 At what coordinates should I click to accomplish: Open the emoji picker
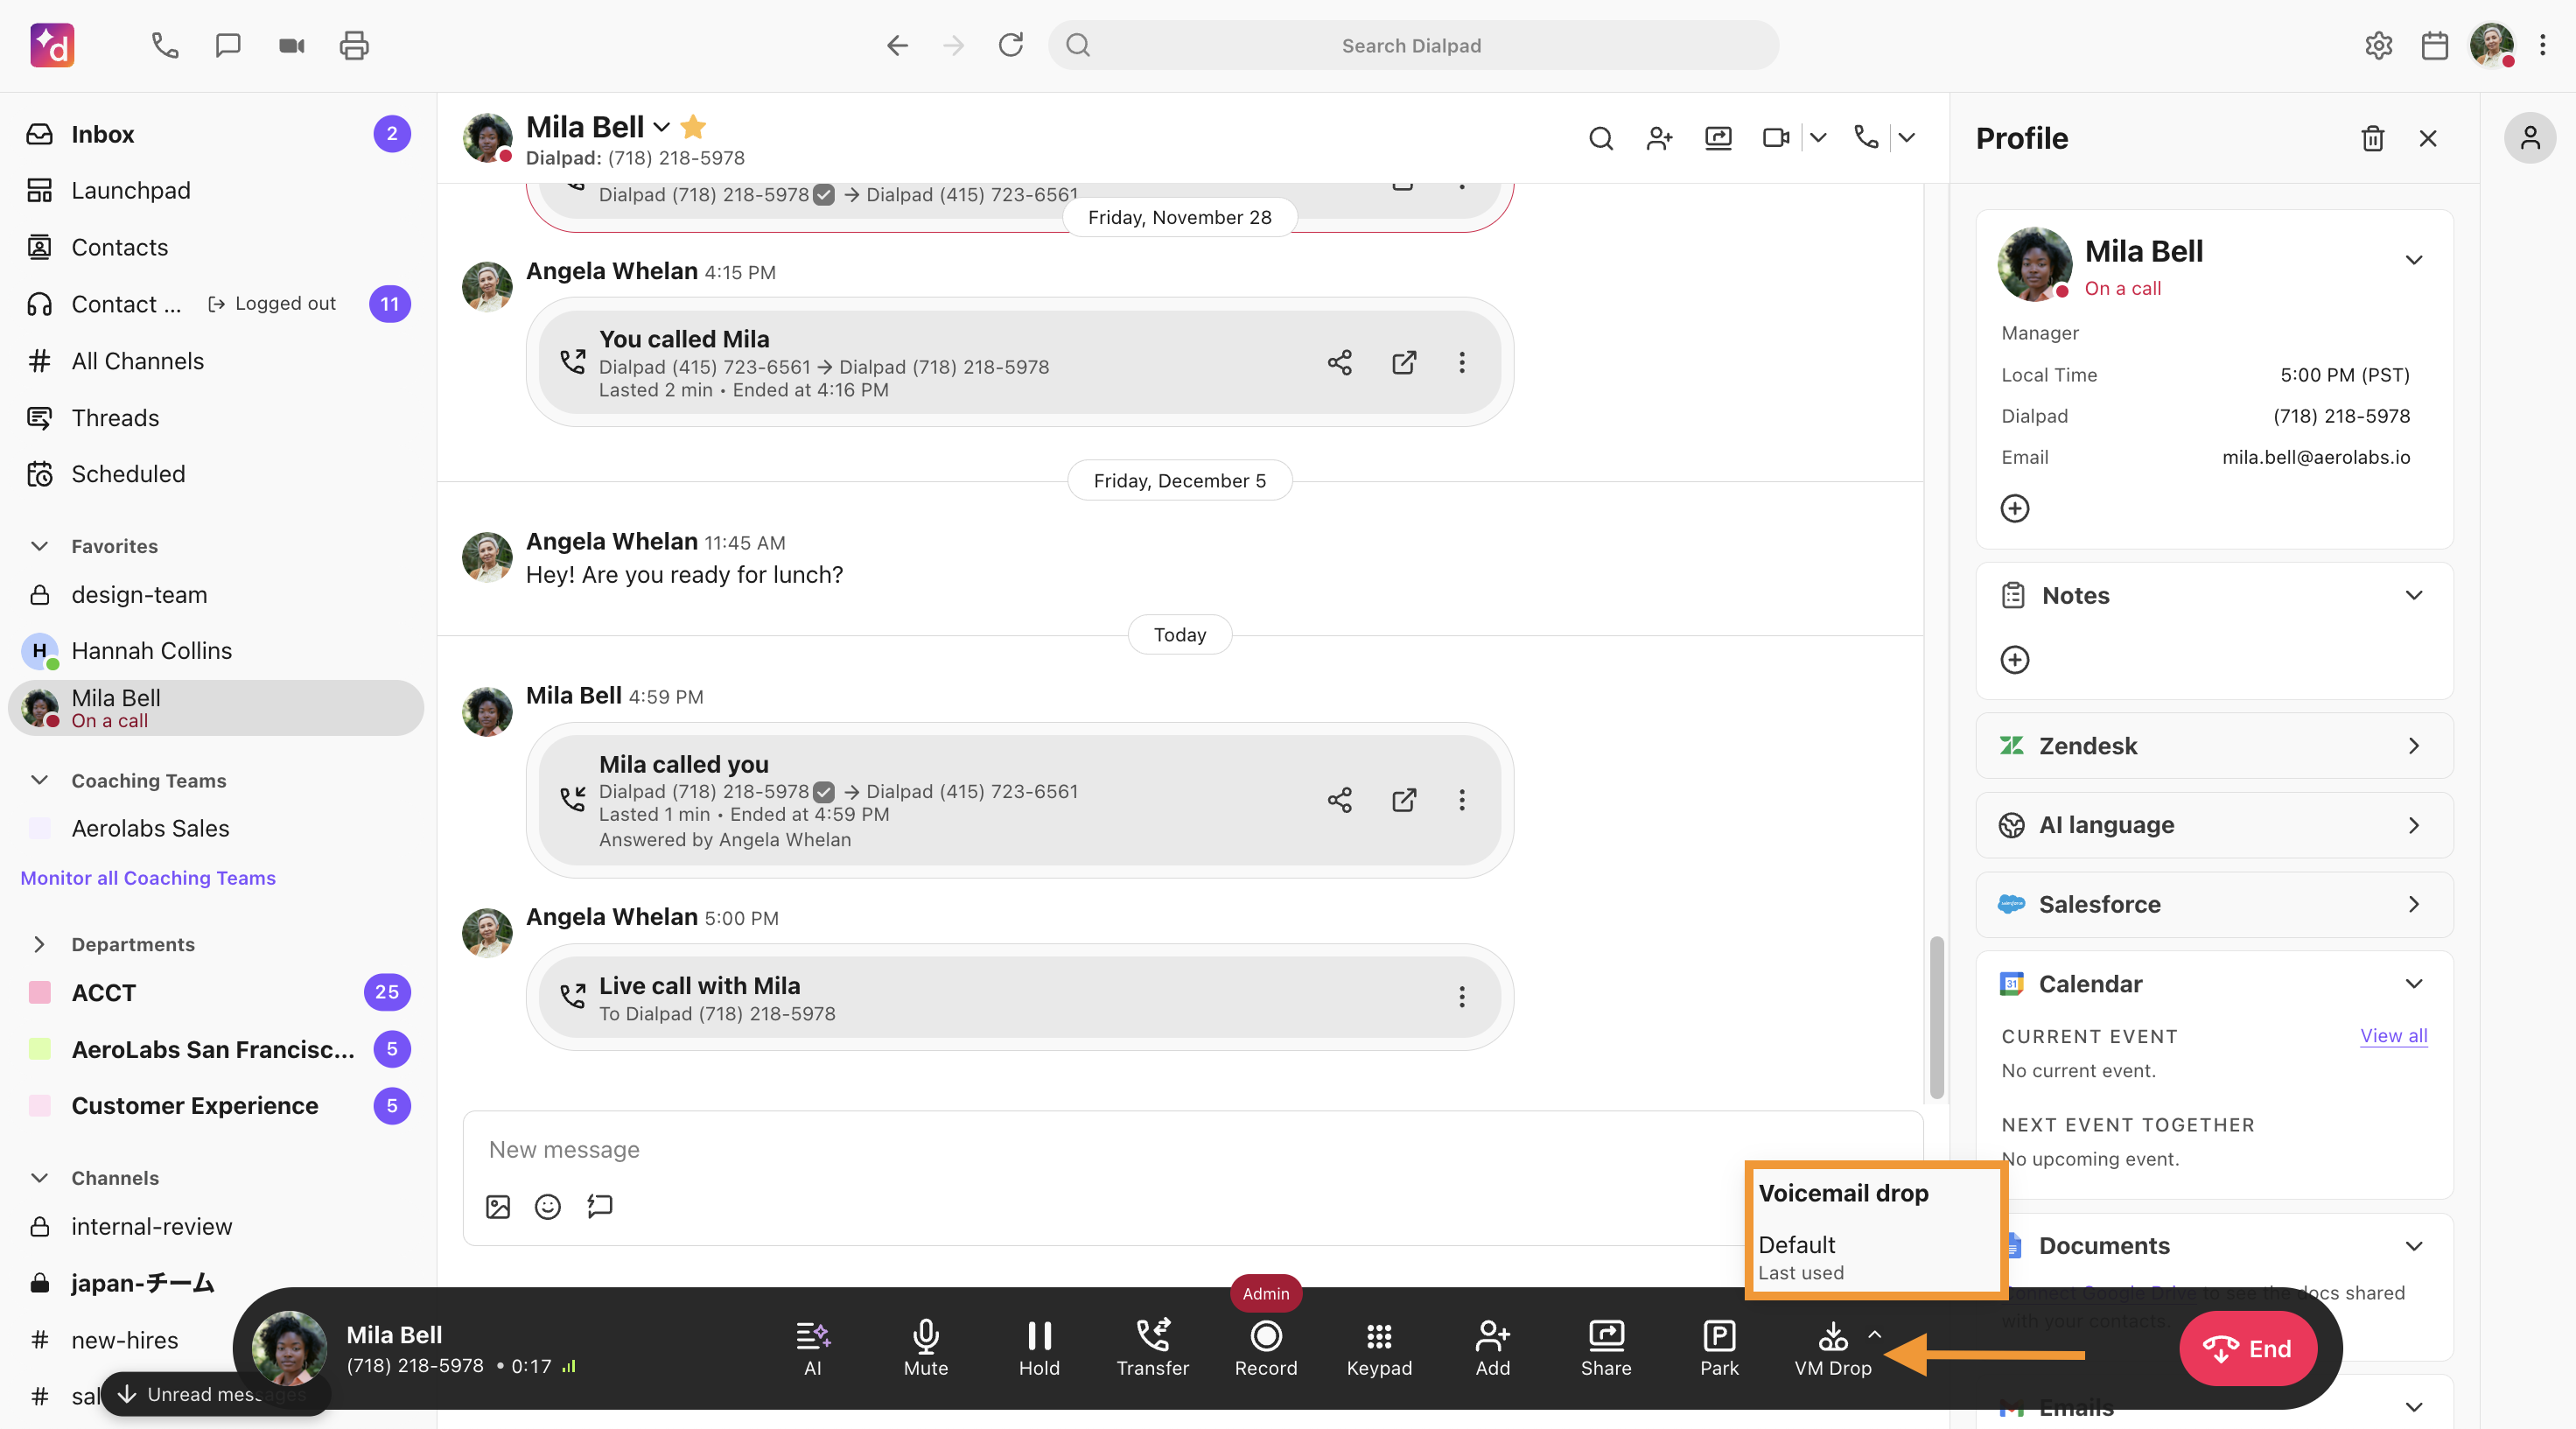[x=547, y=1207]
